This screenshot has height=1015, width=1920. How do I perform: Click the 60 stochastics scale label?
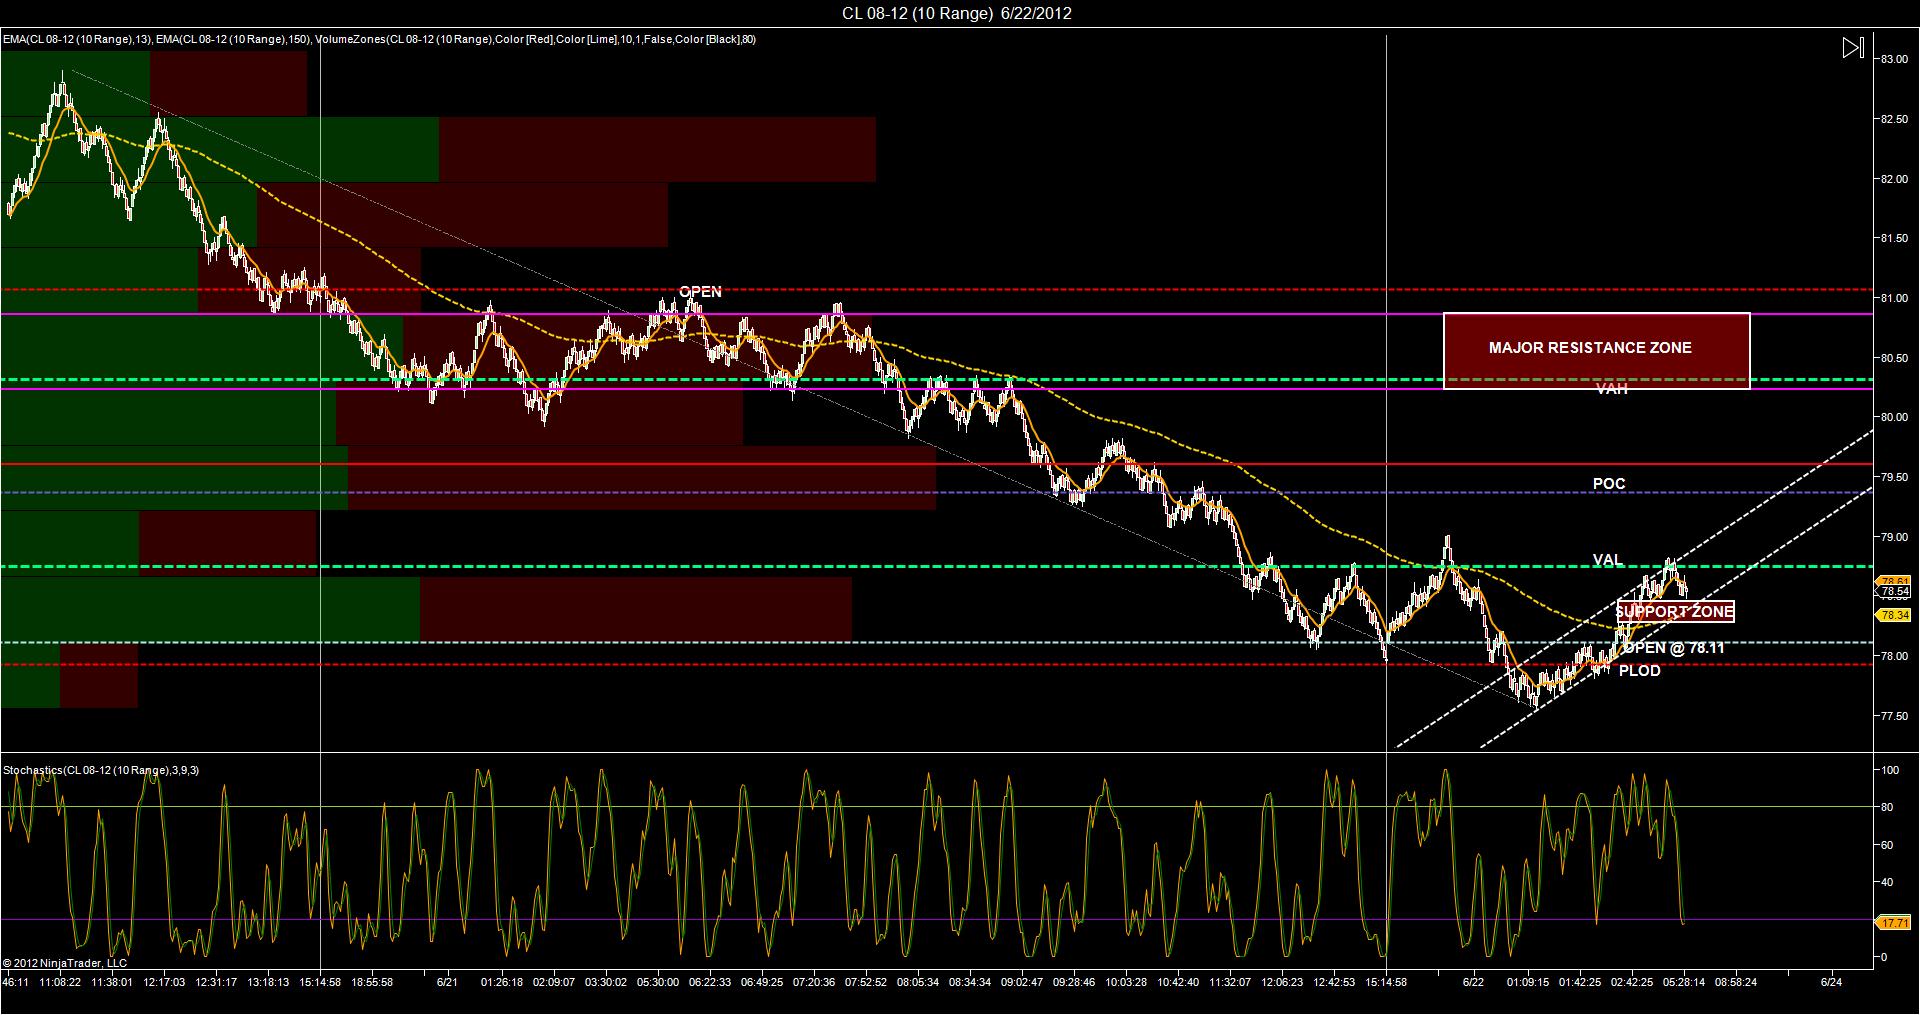[1887, 846]
